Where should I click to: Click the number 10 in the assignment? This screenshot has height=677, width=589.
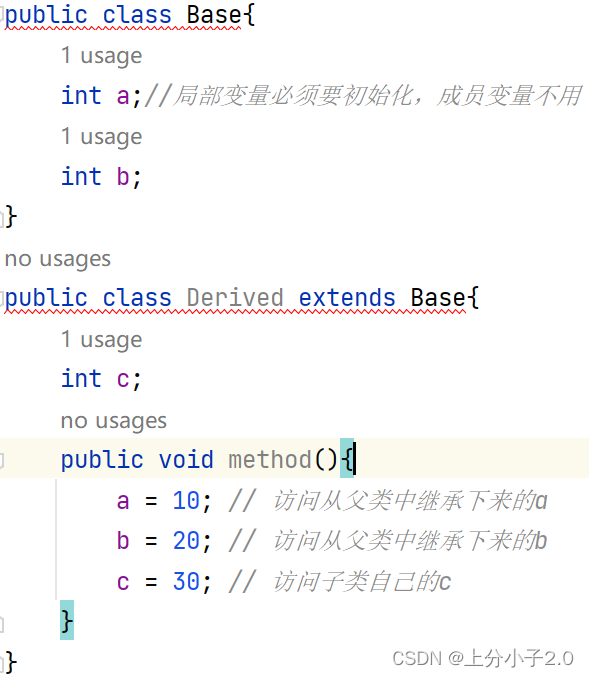point(186,501)
